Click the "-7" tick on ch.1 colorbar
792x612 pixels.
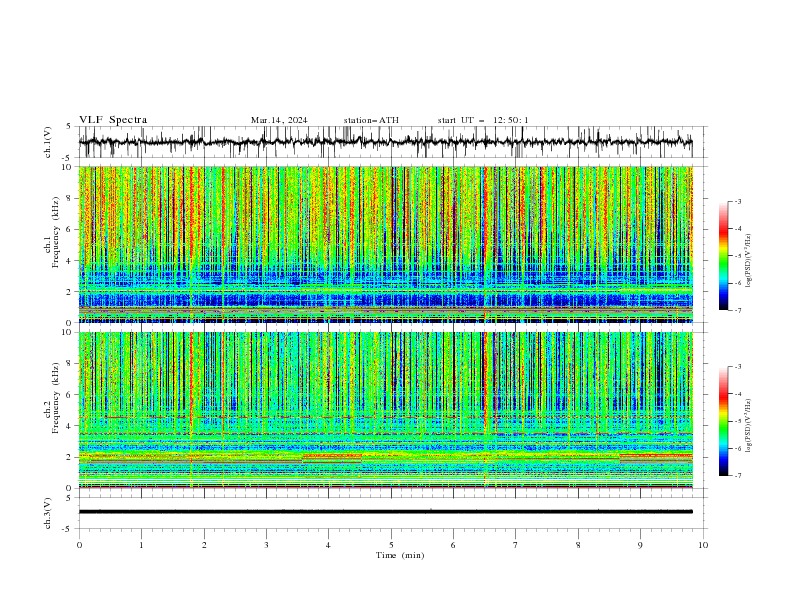click(x=737, y=310)
